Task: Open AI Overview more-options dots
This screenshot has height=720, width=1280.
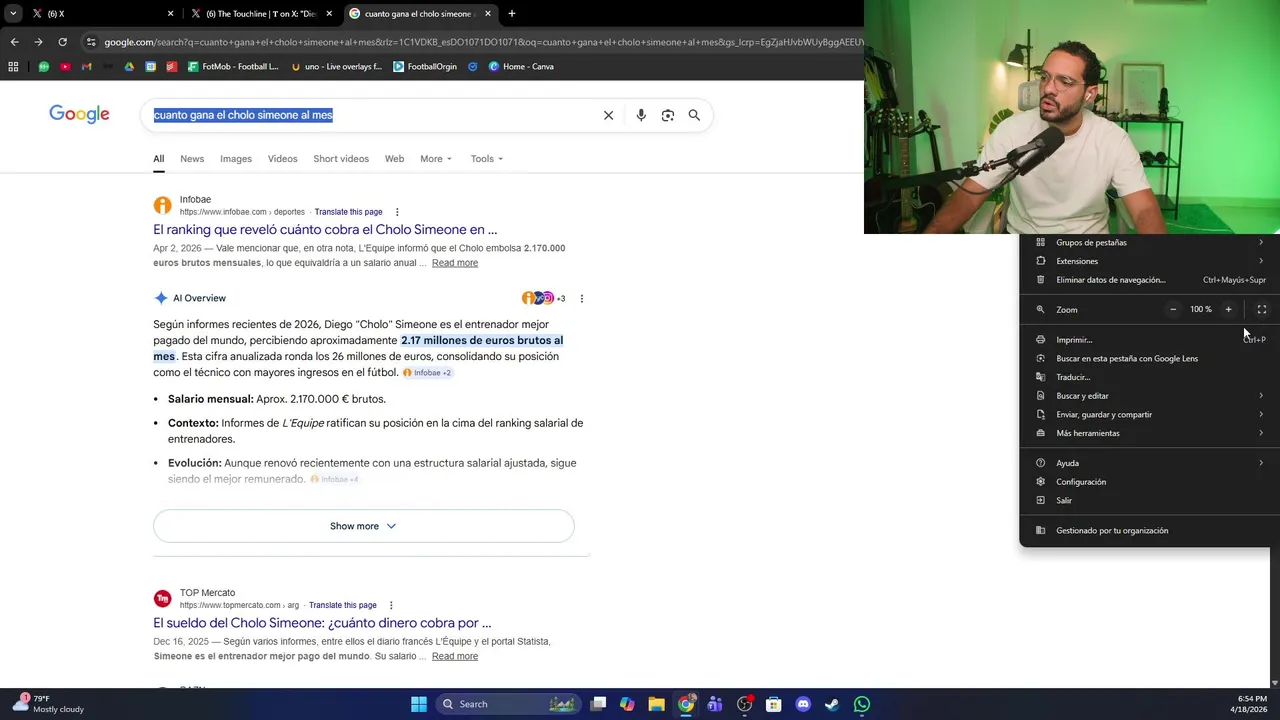Action: pos(582,298)
